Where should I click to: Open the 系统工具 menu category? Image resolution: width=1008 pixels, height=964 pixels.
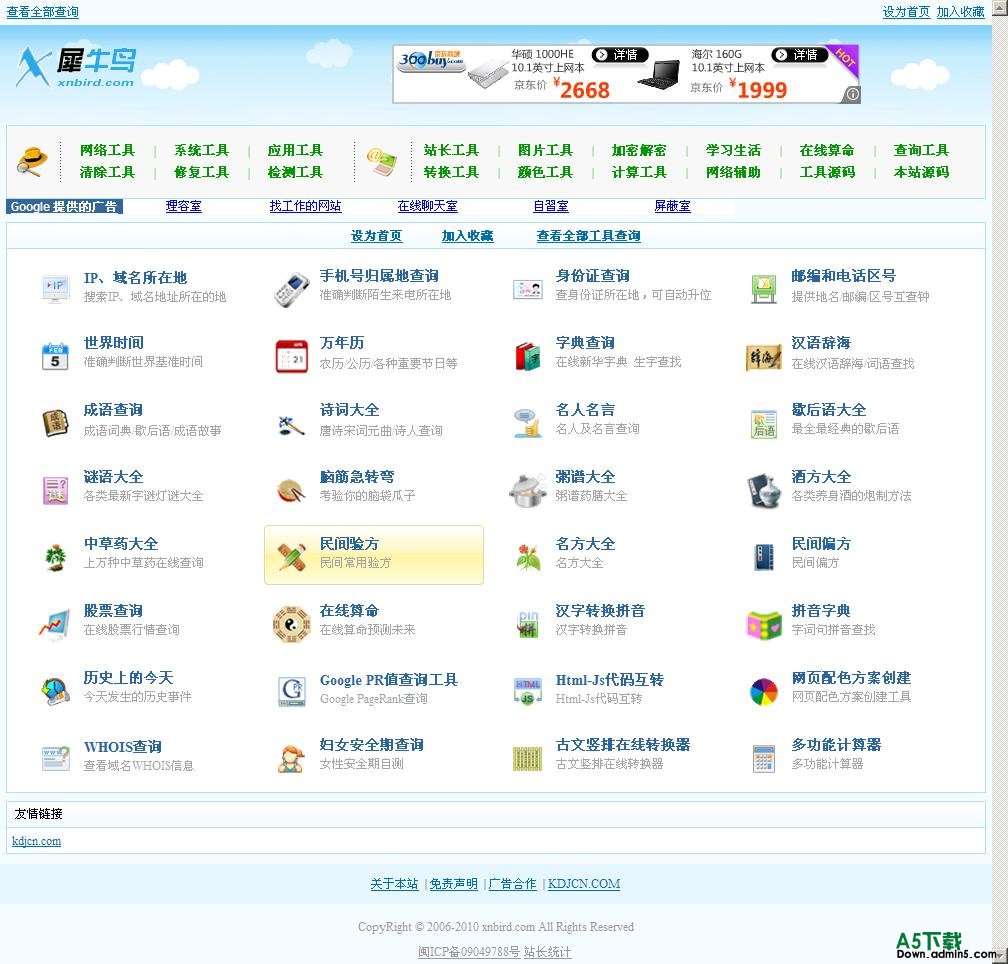point(201,150)
